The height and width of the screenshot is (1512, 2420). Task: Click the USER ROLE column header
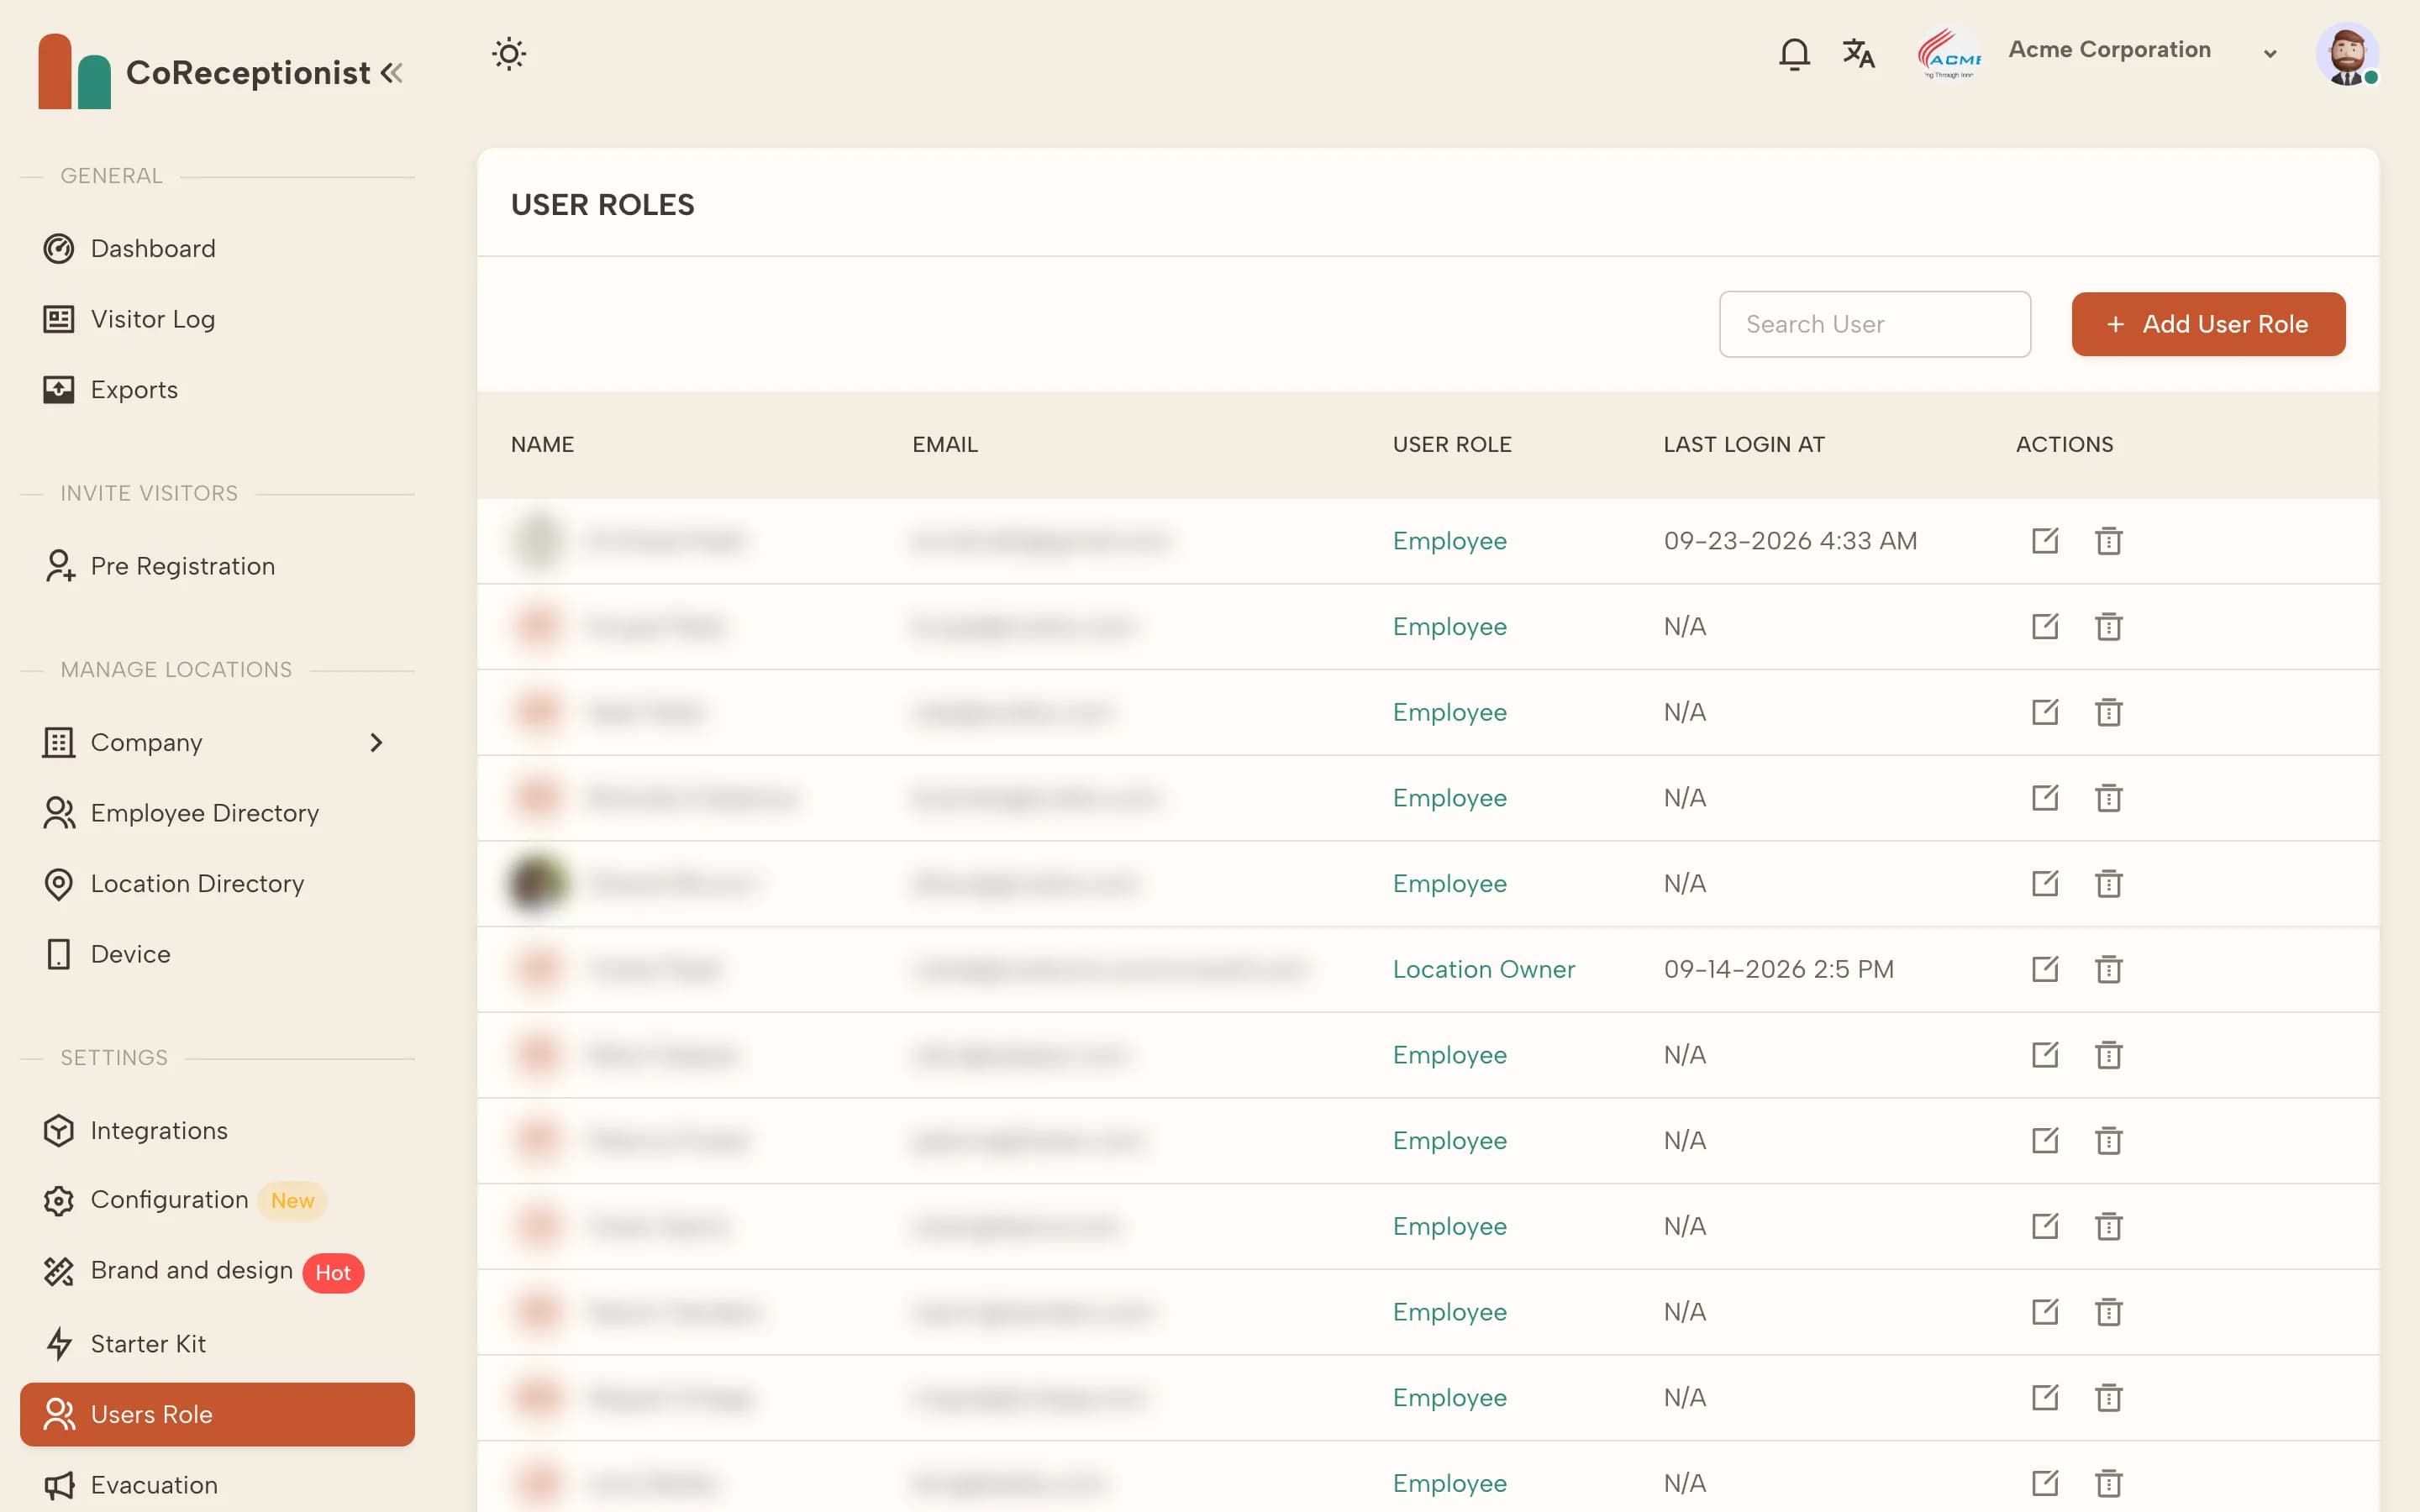coord(1452,444)
